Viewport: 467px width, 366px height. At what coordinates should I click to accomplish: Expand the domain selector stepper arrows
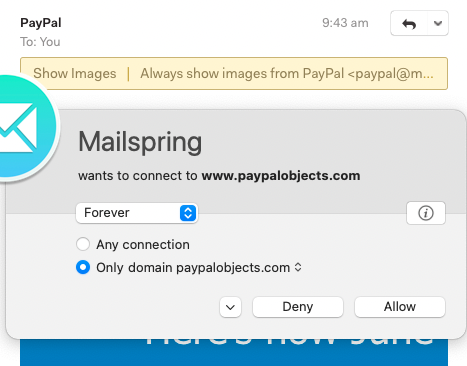tap(298, 267)
